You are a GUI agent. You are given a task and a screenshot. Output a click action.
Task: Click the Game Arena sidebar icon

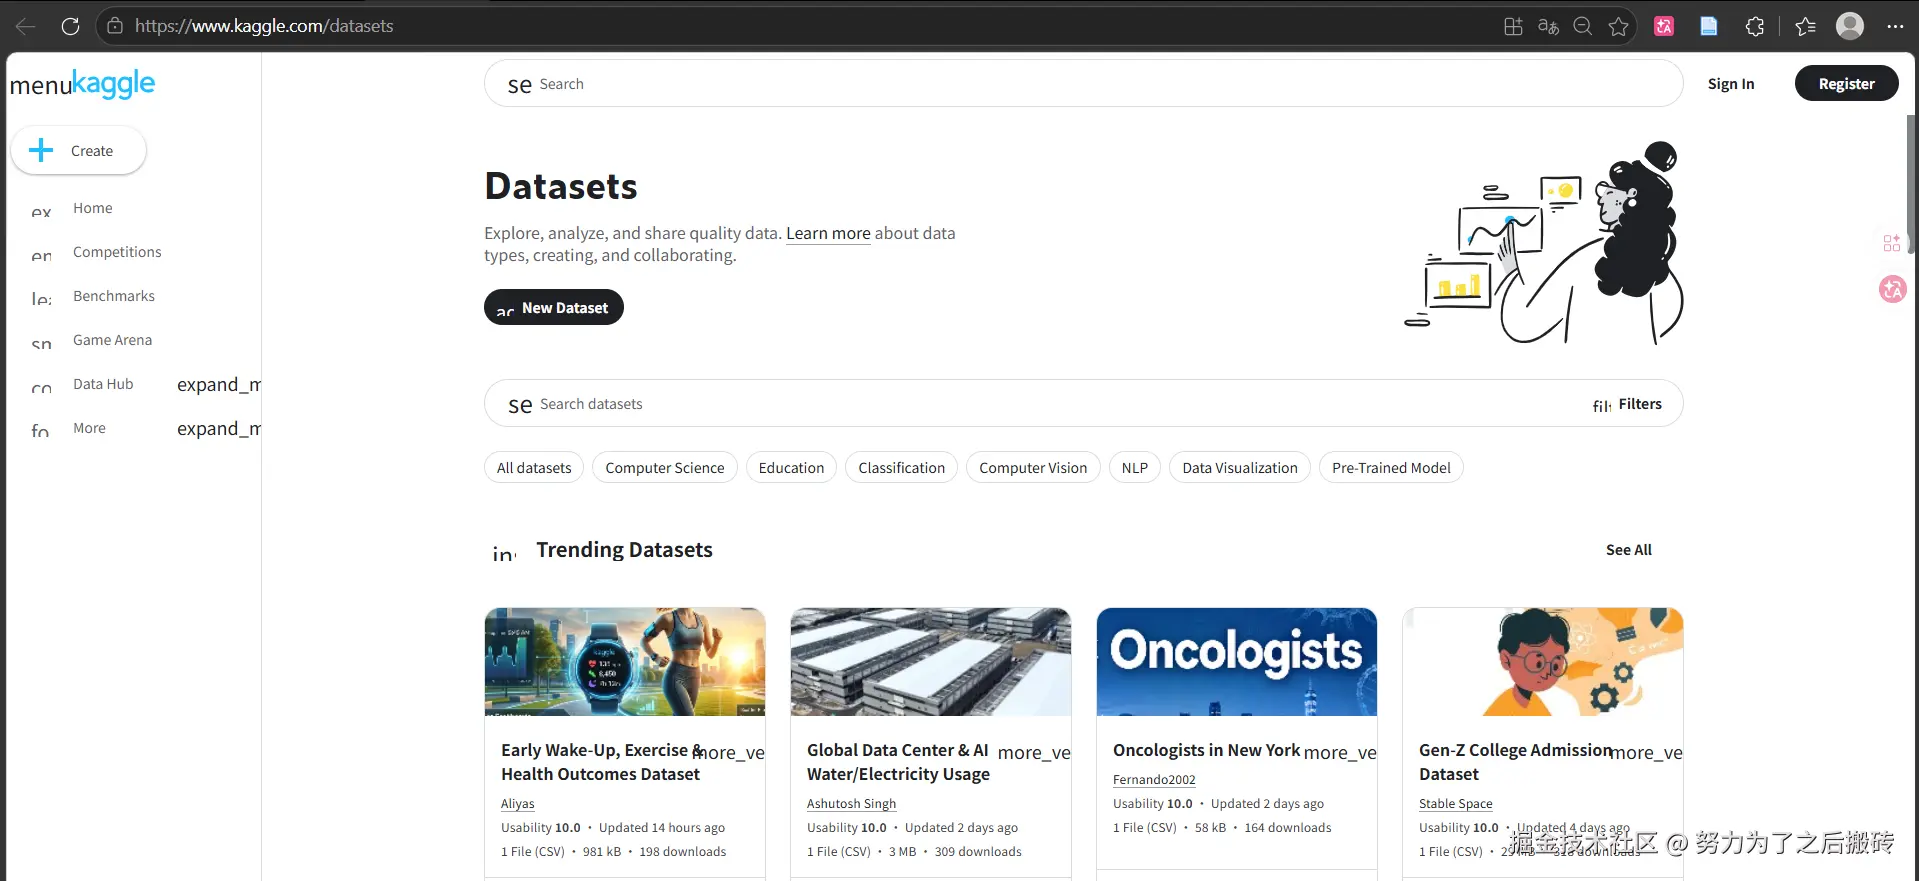(x=41, y=342)
